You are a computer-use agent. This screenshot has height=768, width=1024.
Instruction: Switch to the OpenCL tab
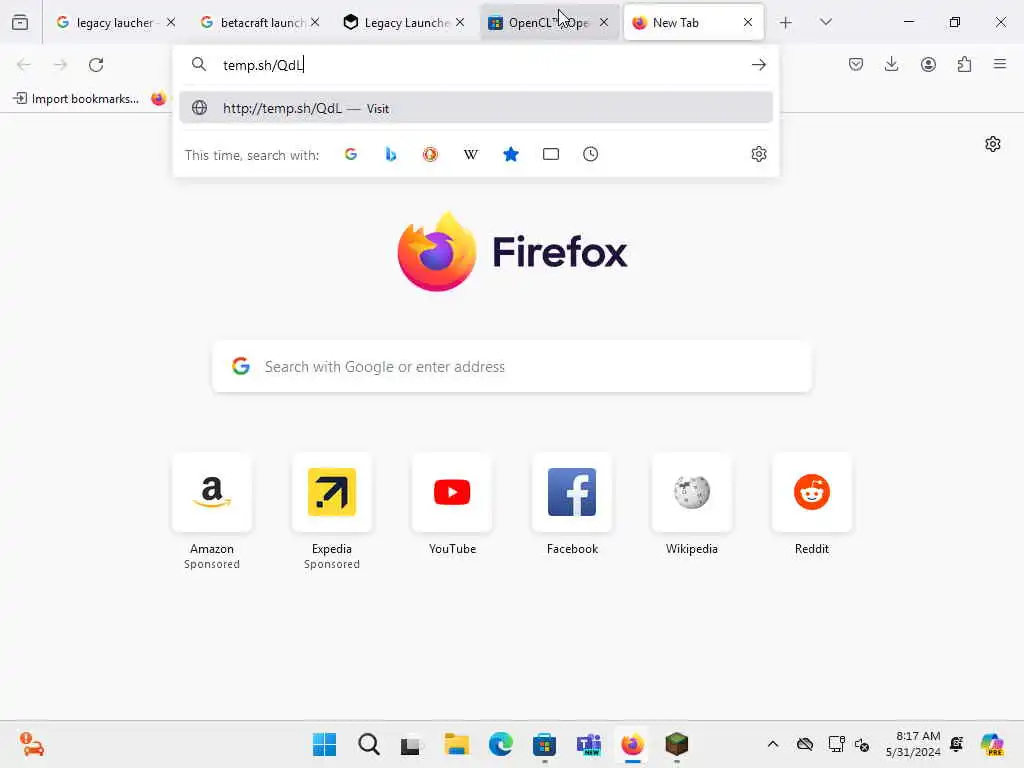[x=547, y=22]
